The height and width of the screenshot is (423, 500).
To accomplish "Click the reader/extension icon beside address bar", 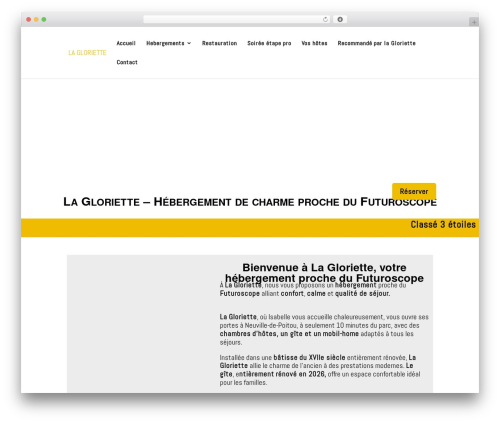I will [340, 20].
